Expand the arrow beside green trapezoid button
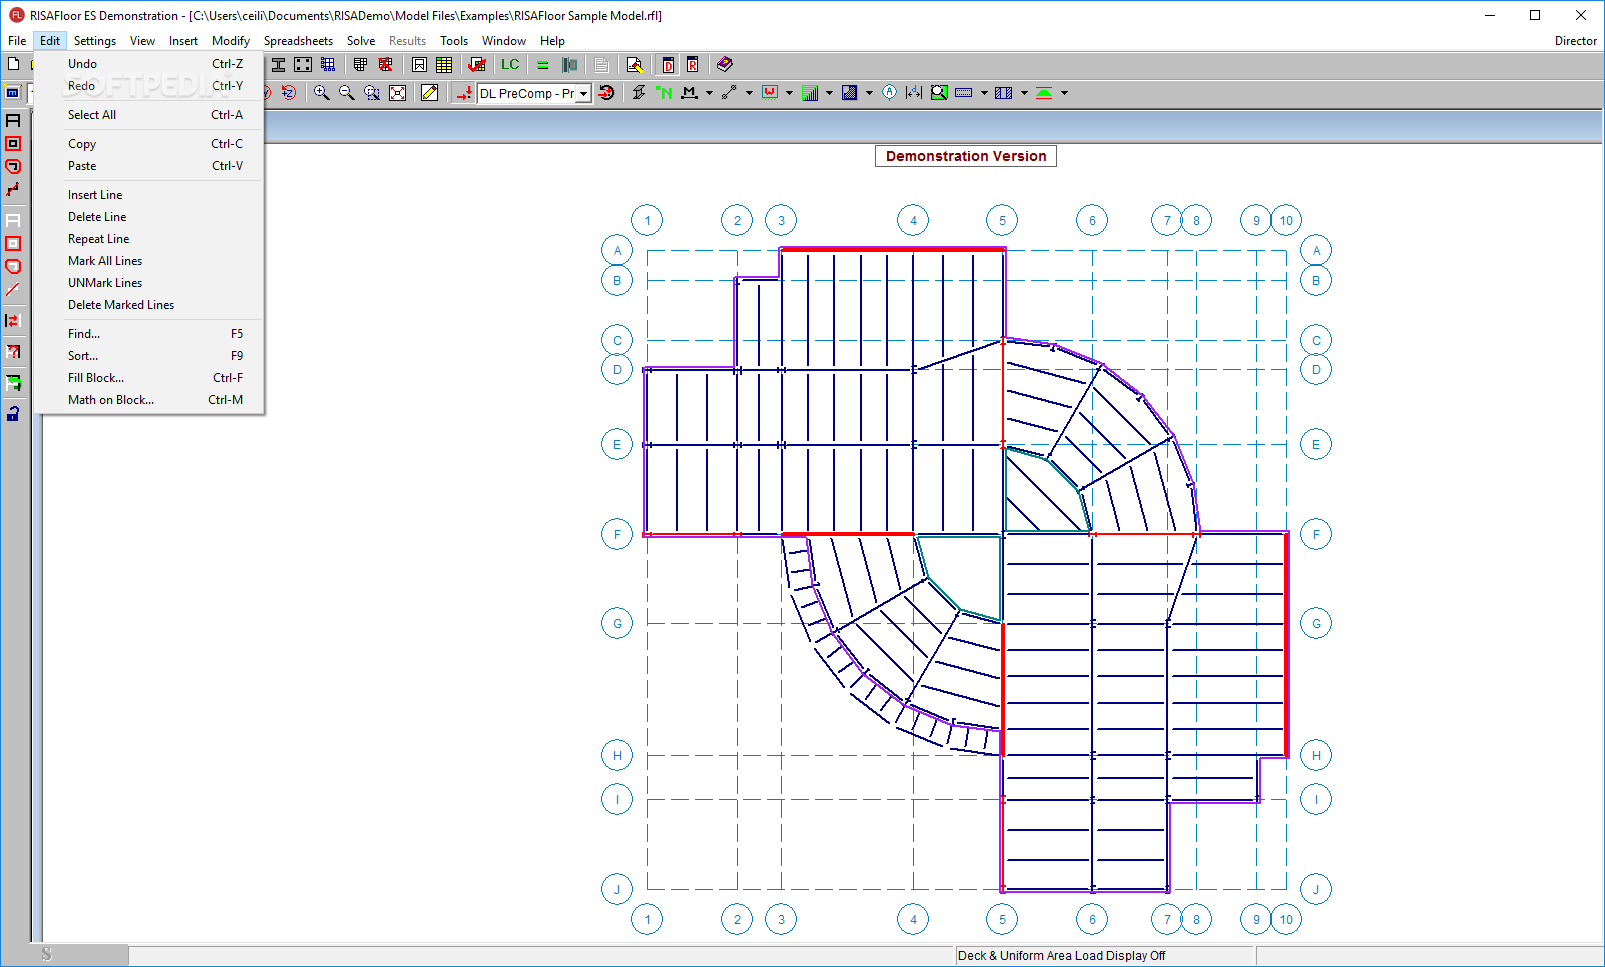The height and width of the screenshot is (967, 1605). pos(1064,93)
